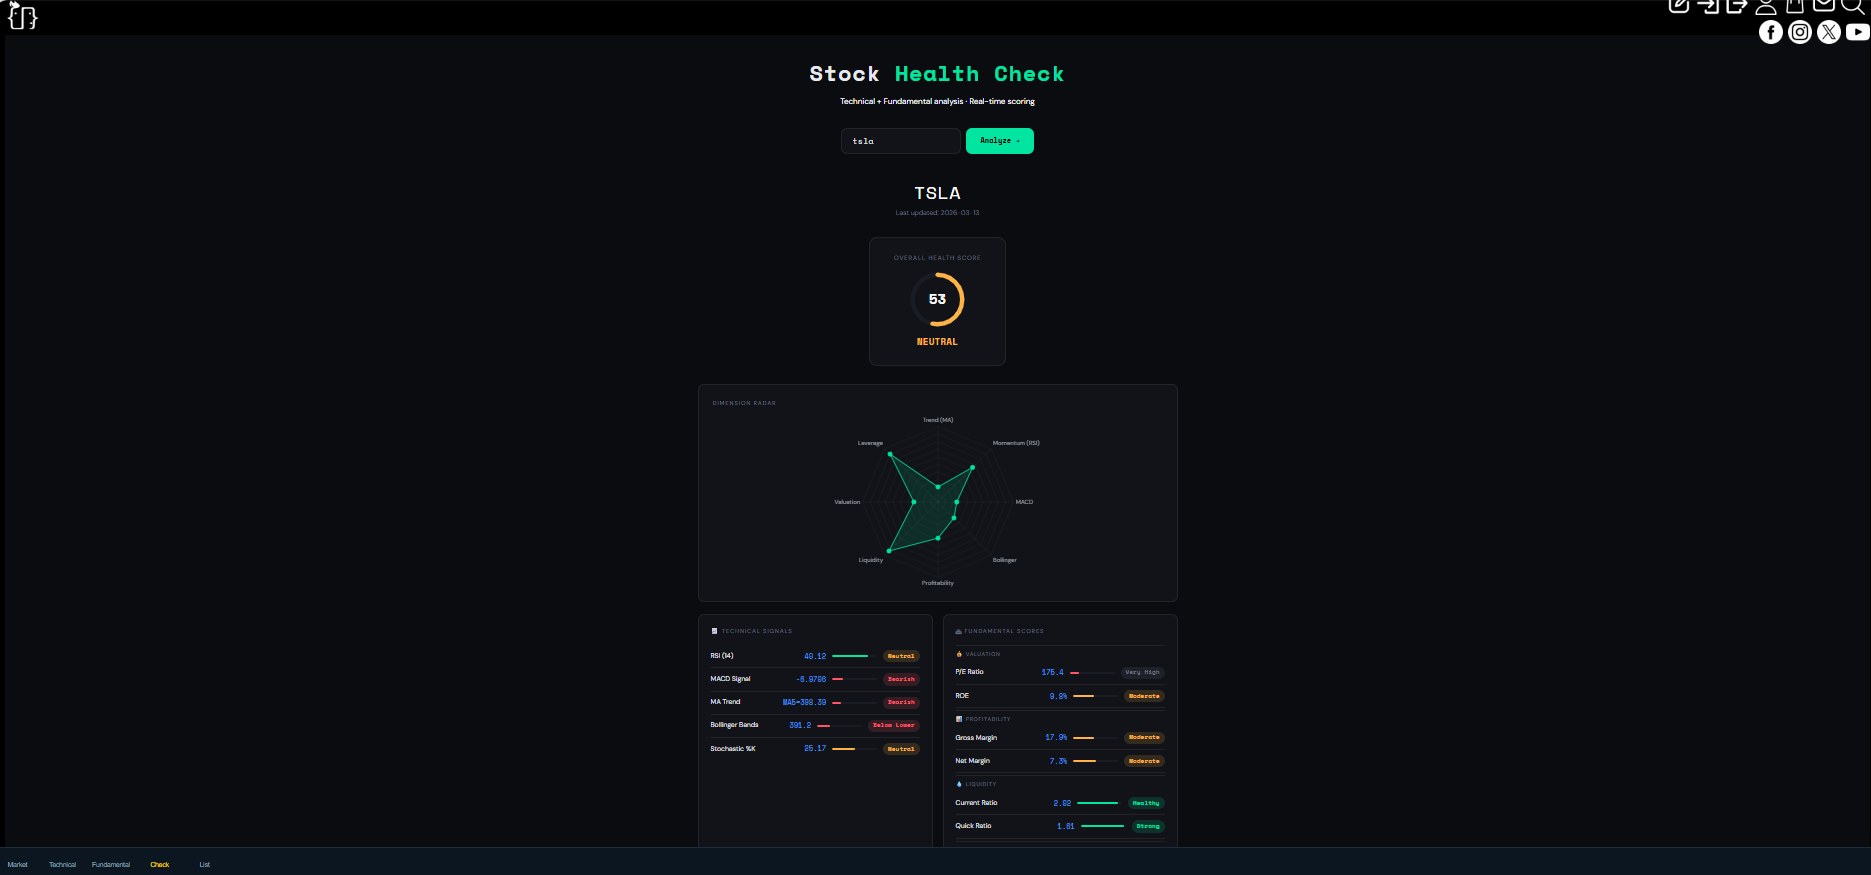Click the Healthy badge for Current Ratio
This screenshot has width=1871, height=875.
pyautogui.click(x=1146, y=803)
